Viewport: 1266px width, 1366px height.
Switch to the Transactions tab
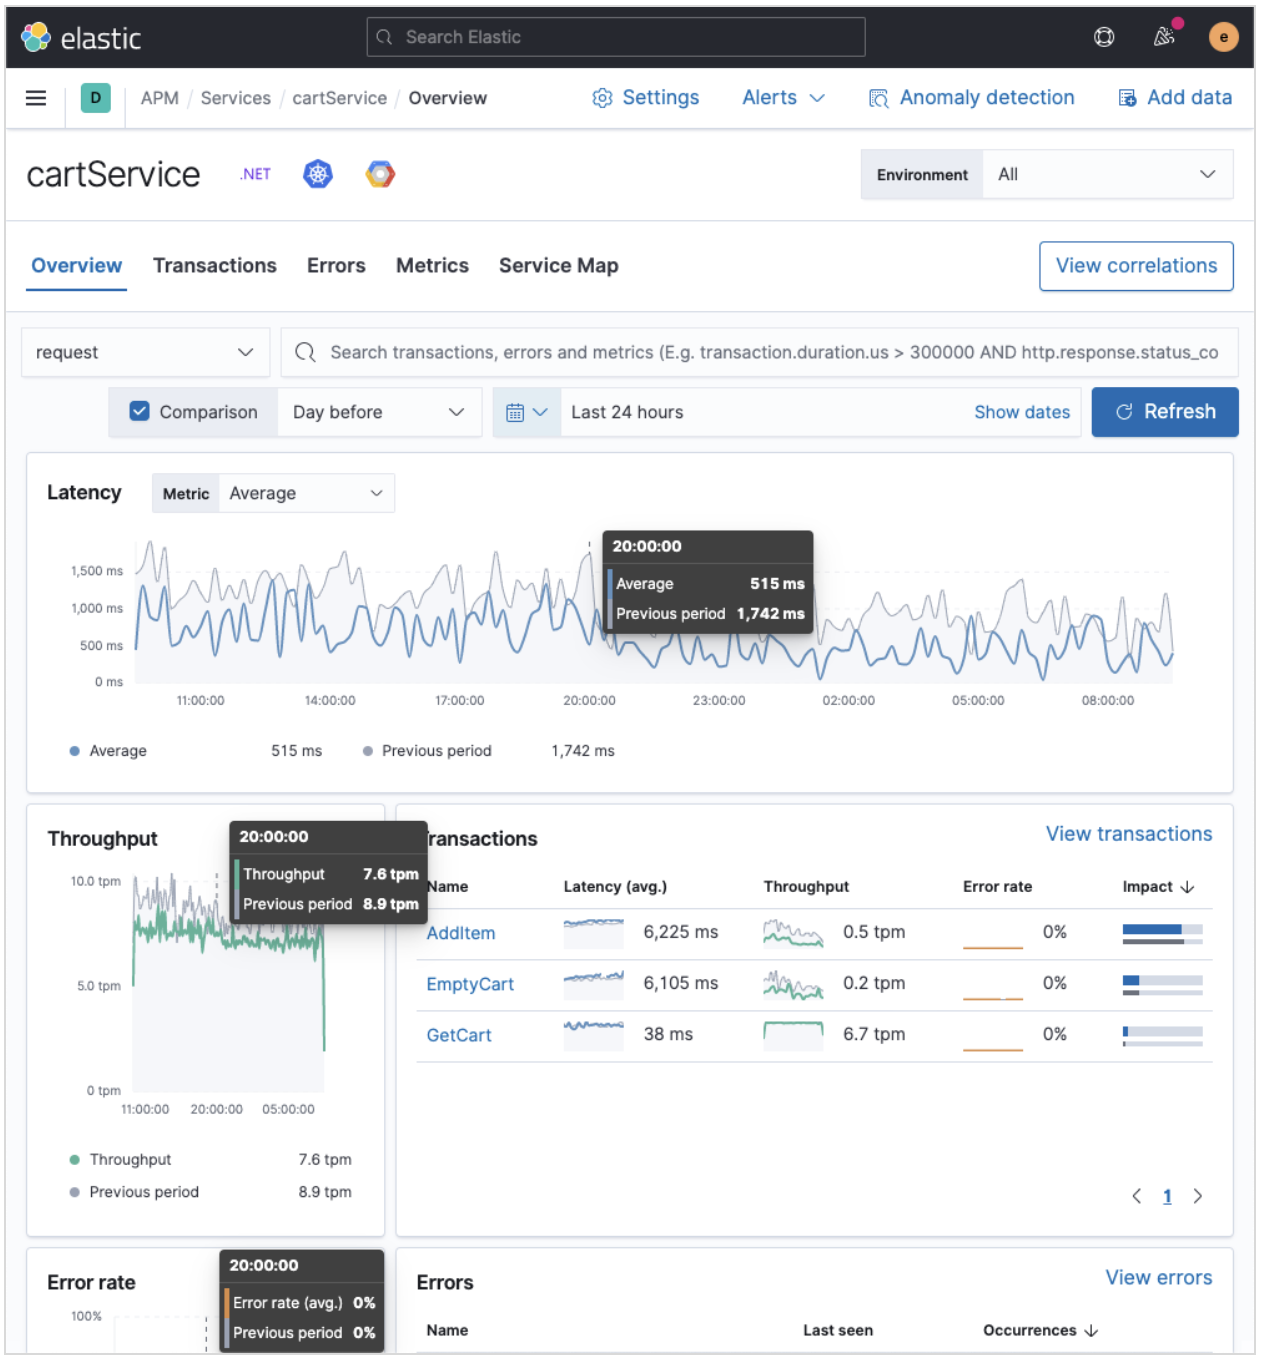(214, 266)
